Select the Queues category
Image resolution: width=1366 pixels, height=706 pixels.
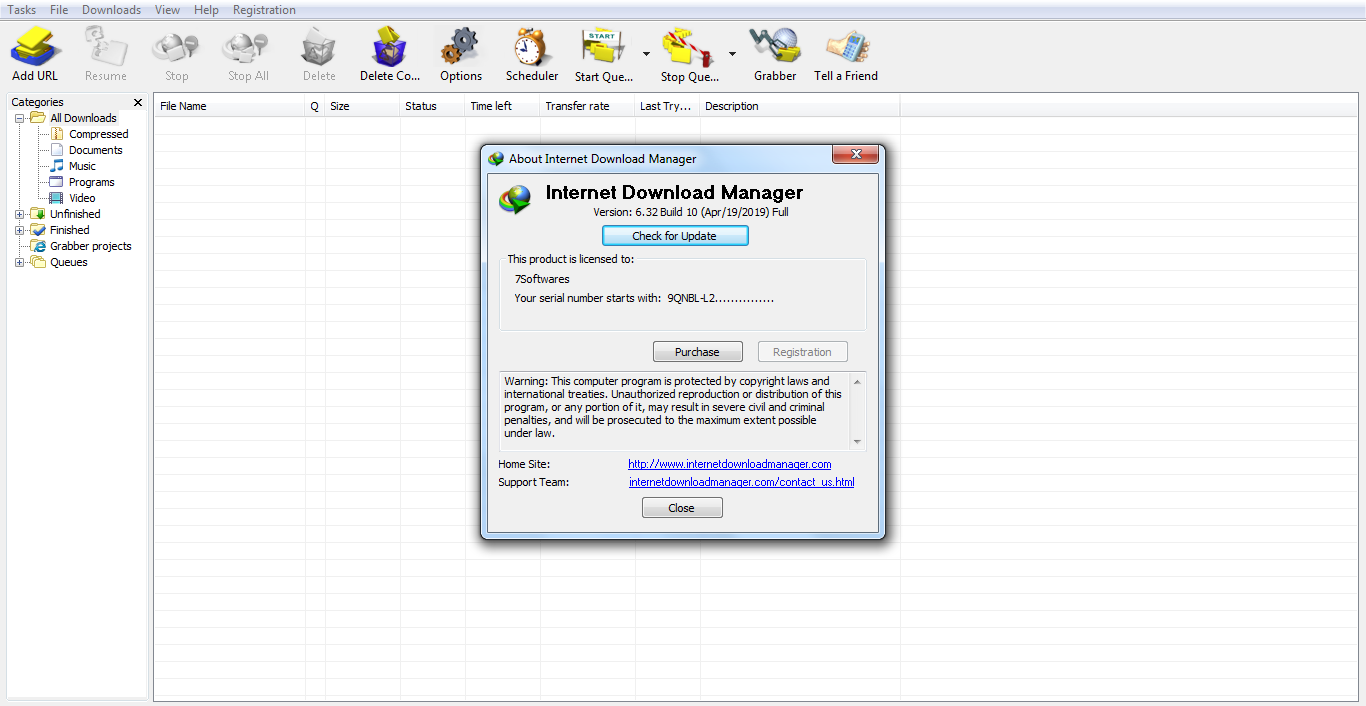[x=68, y=262]
